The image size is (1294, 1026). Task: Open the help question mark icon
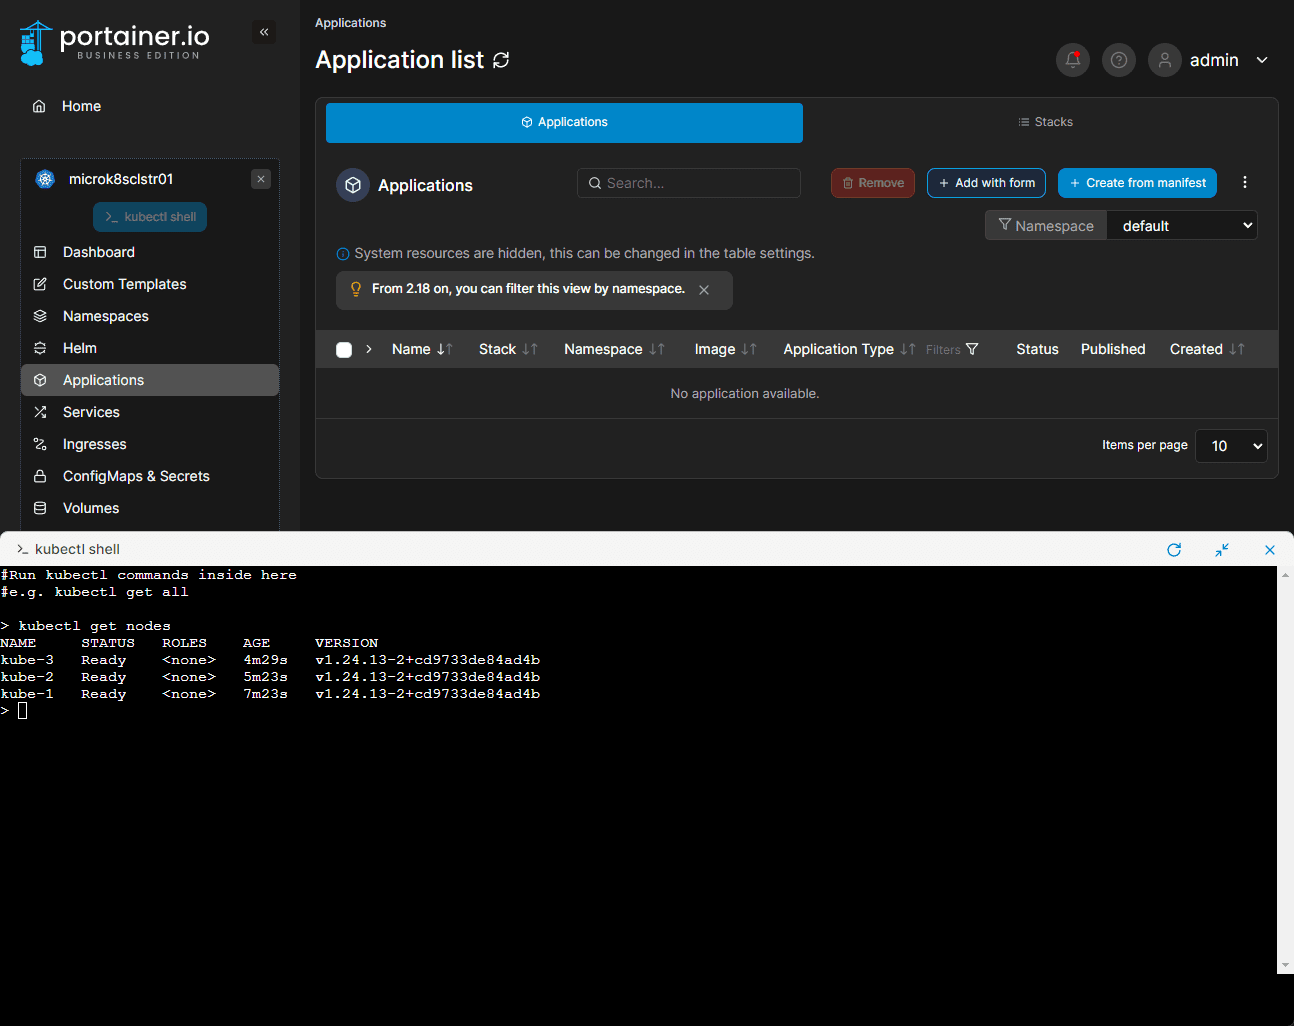point(1118,60)
